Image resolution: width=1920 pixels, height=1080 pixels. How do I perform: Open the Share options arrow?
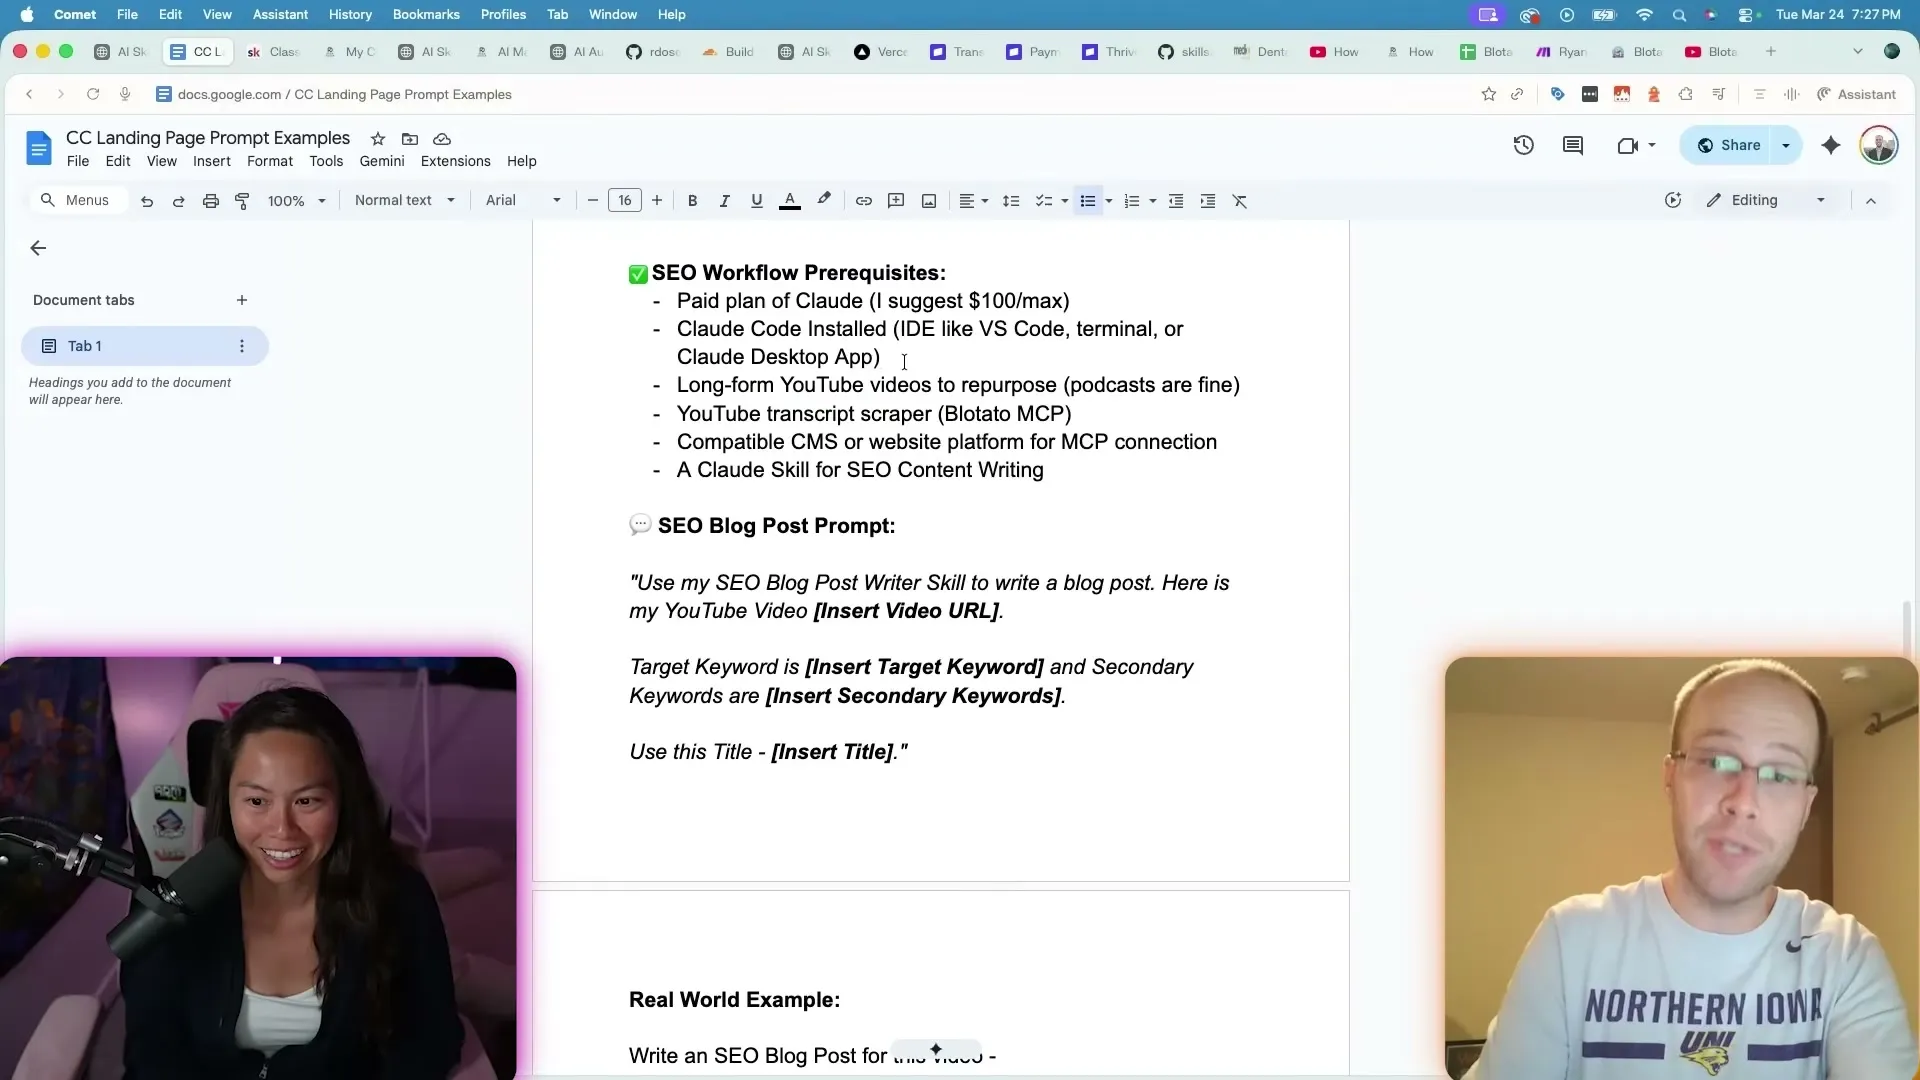tap(1786, 146)
